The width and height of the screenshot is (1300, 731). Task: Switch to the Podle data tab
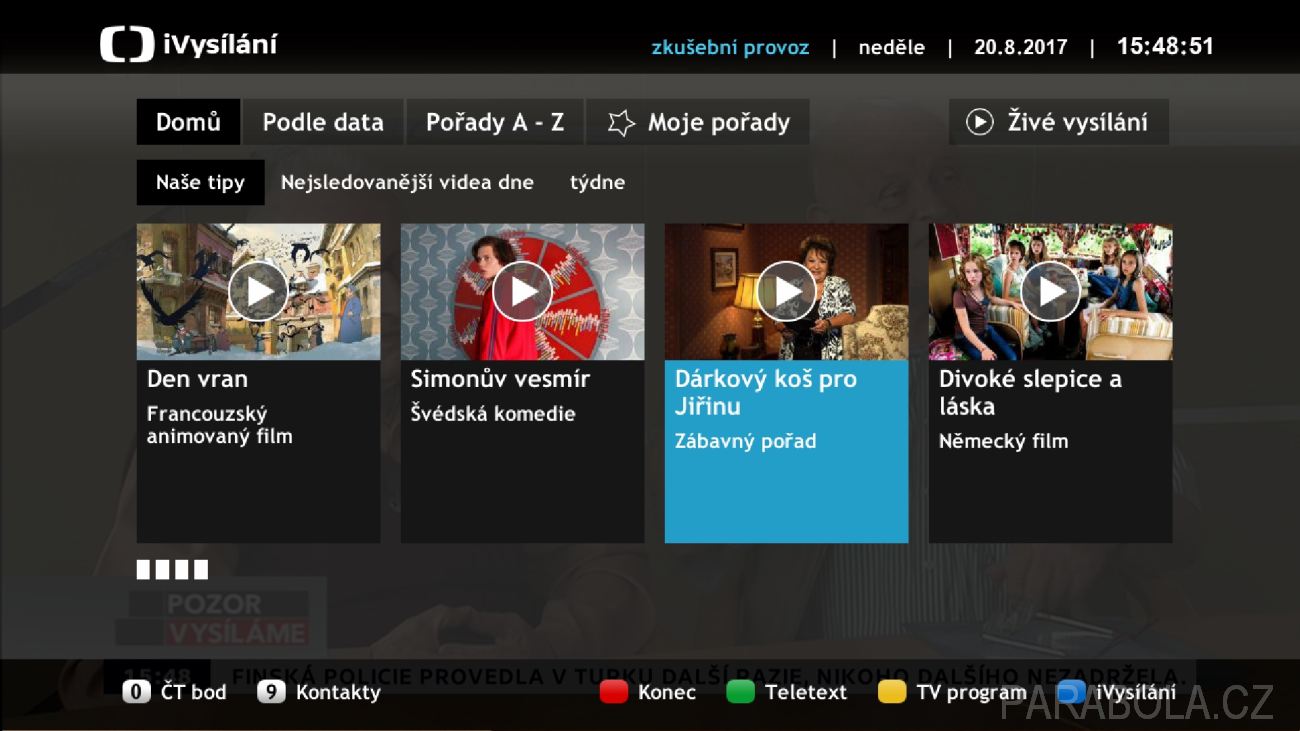[x=323, y=122]
